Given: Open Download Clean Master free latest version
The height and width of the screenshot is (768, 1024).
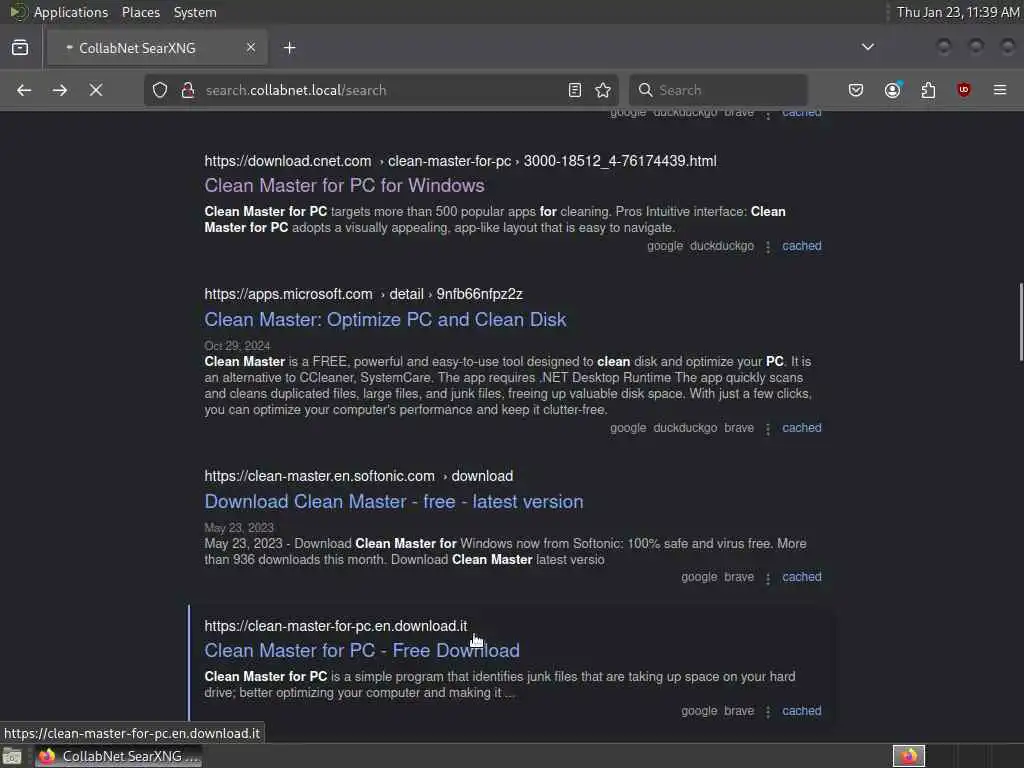Looking at the screenshot, I should click(x=394, y=502).
